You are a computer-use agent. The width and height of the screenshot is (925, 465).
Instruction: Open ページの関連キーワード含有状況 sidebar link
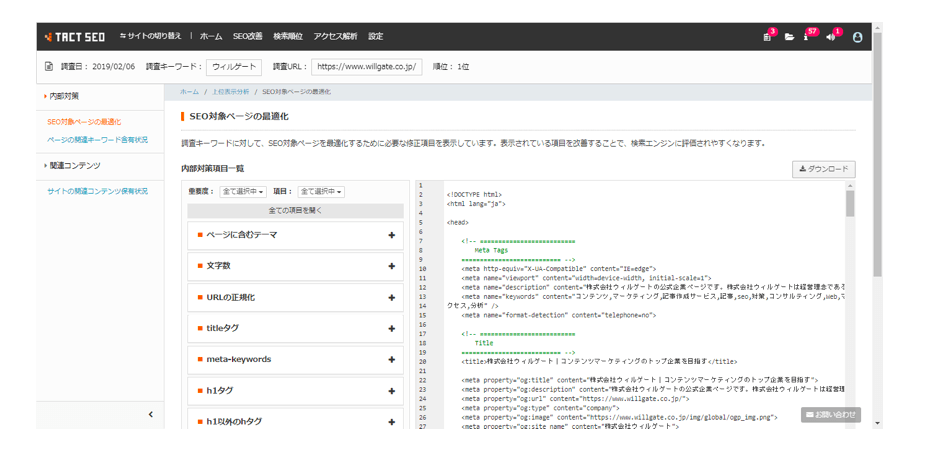point(97,140)
